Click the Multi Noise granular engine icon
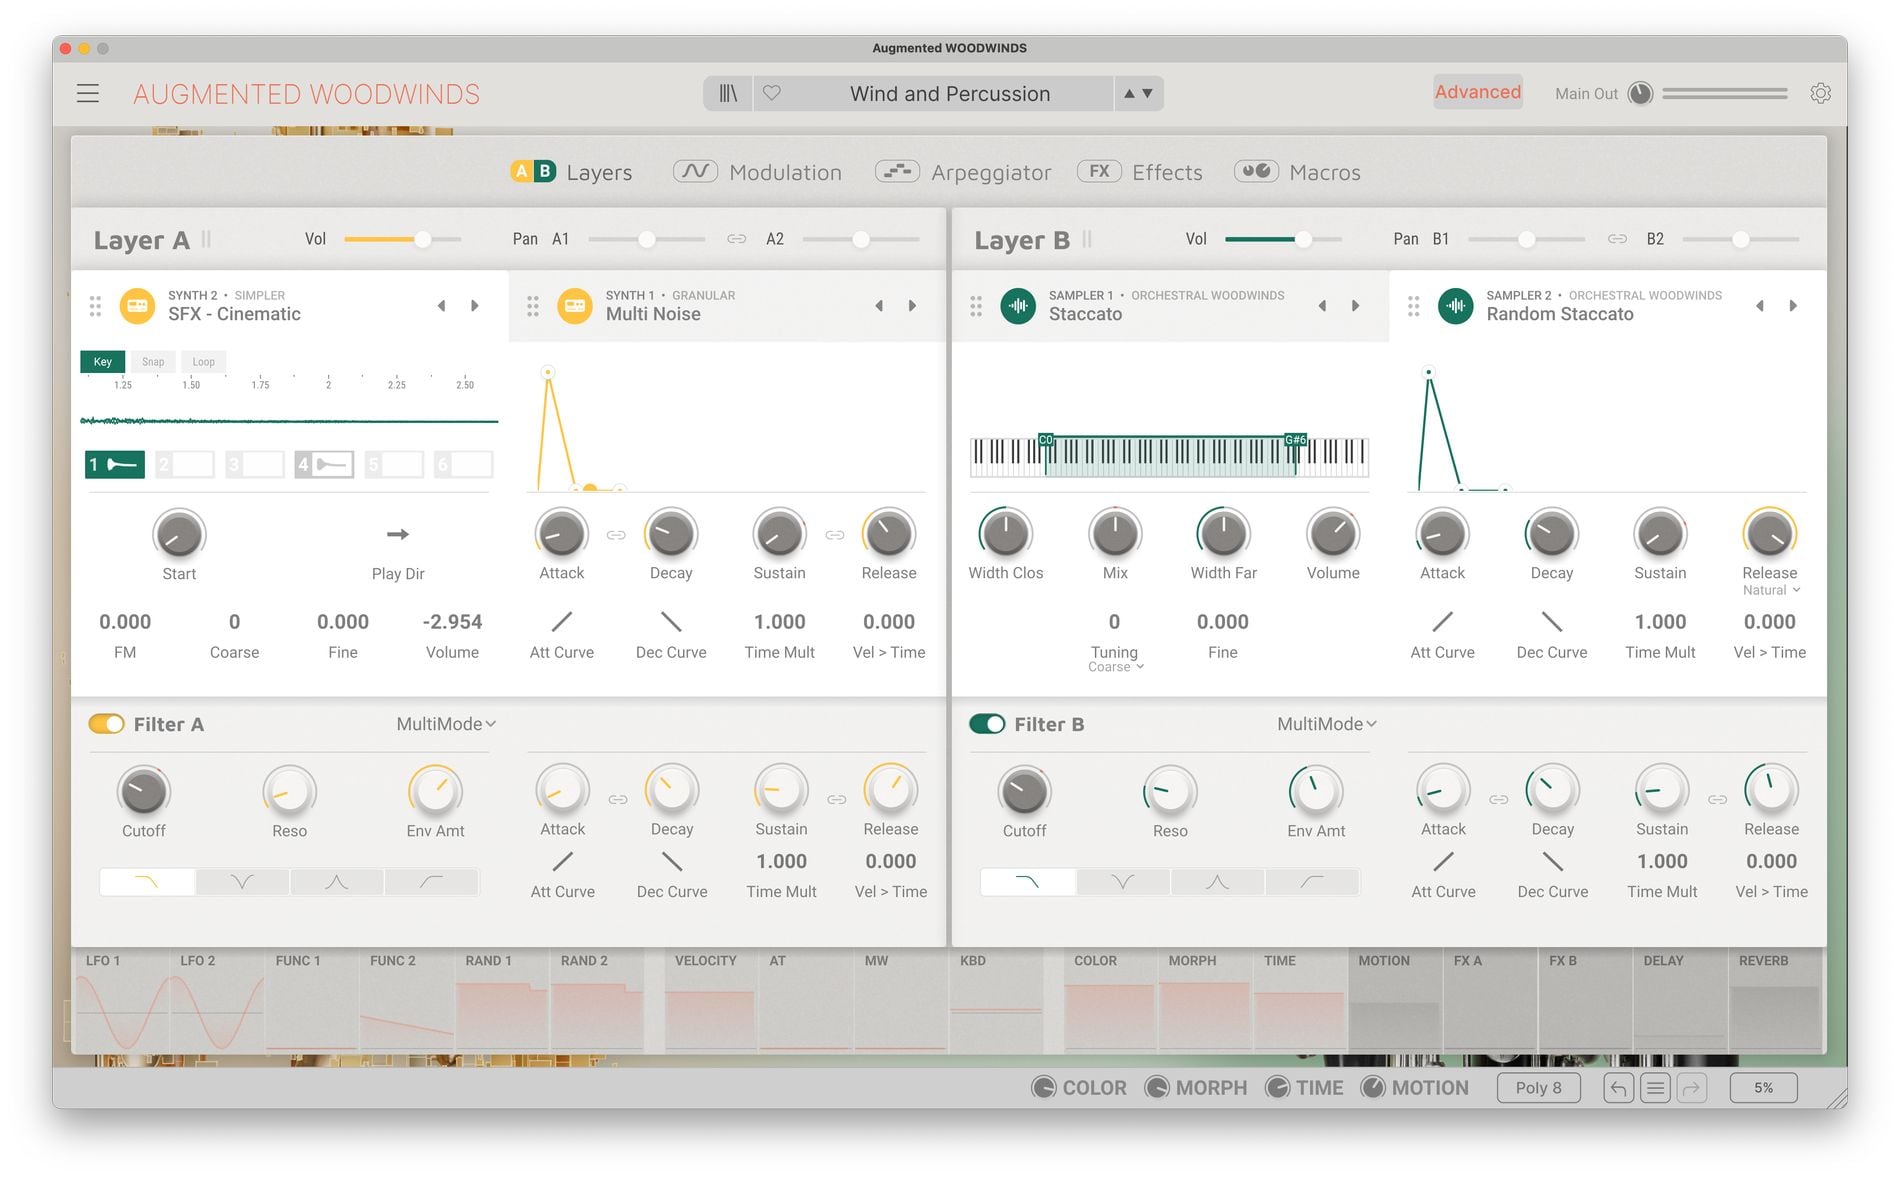1900x1178 pixels. [x=575, y=305]
